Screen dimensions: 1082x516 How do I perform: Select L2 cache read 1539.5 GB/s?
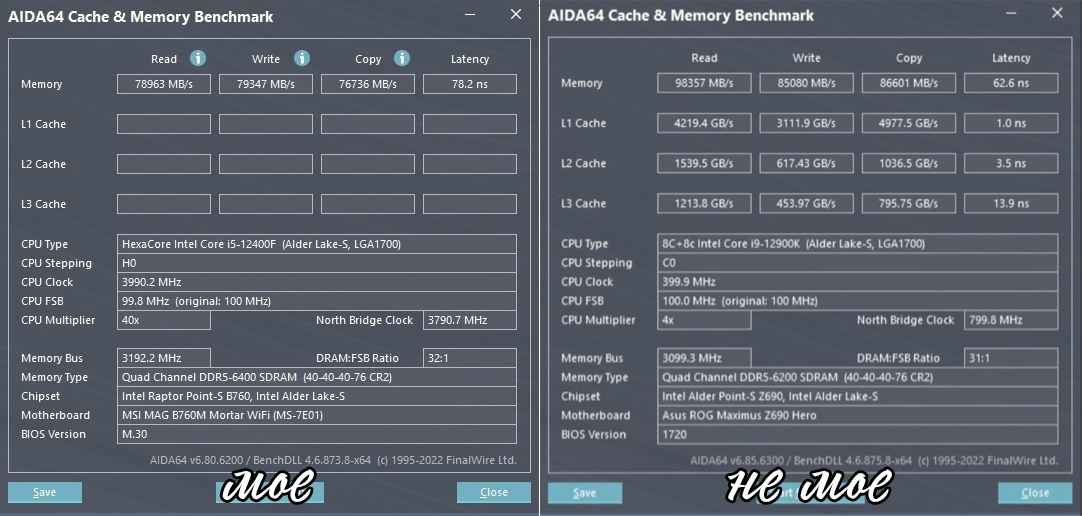pyautogui.click(x=705, y=163)
